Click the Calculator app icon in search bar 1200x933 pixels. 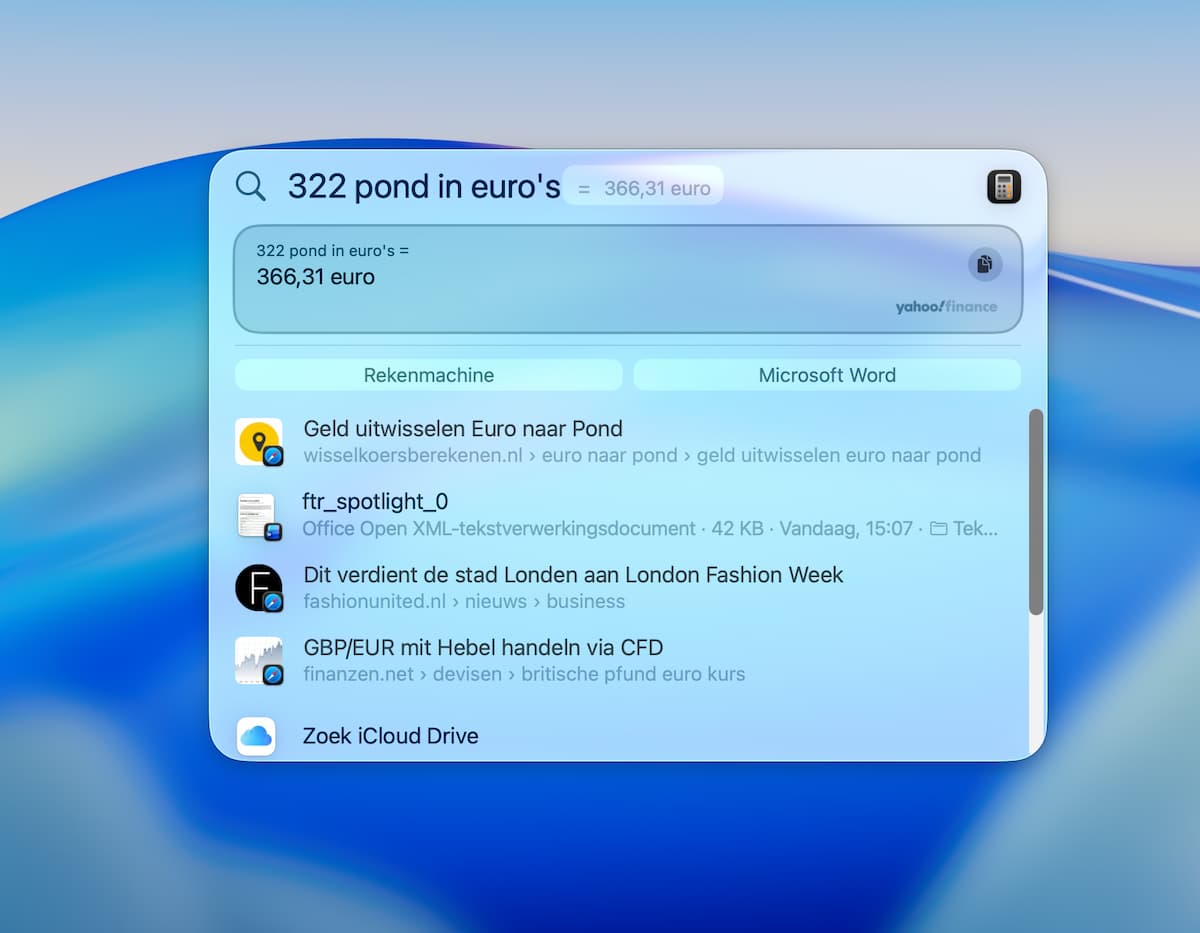pyautogui.click(x=1003, y=187)
